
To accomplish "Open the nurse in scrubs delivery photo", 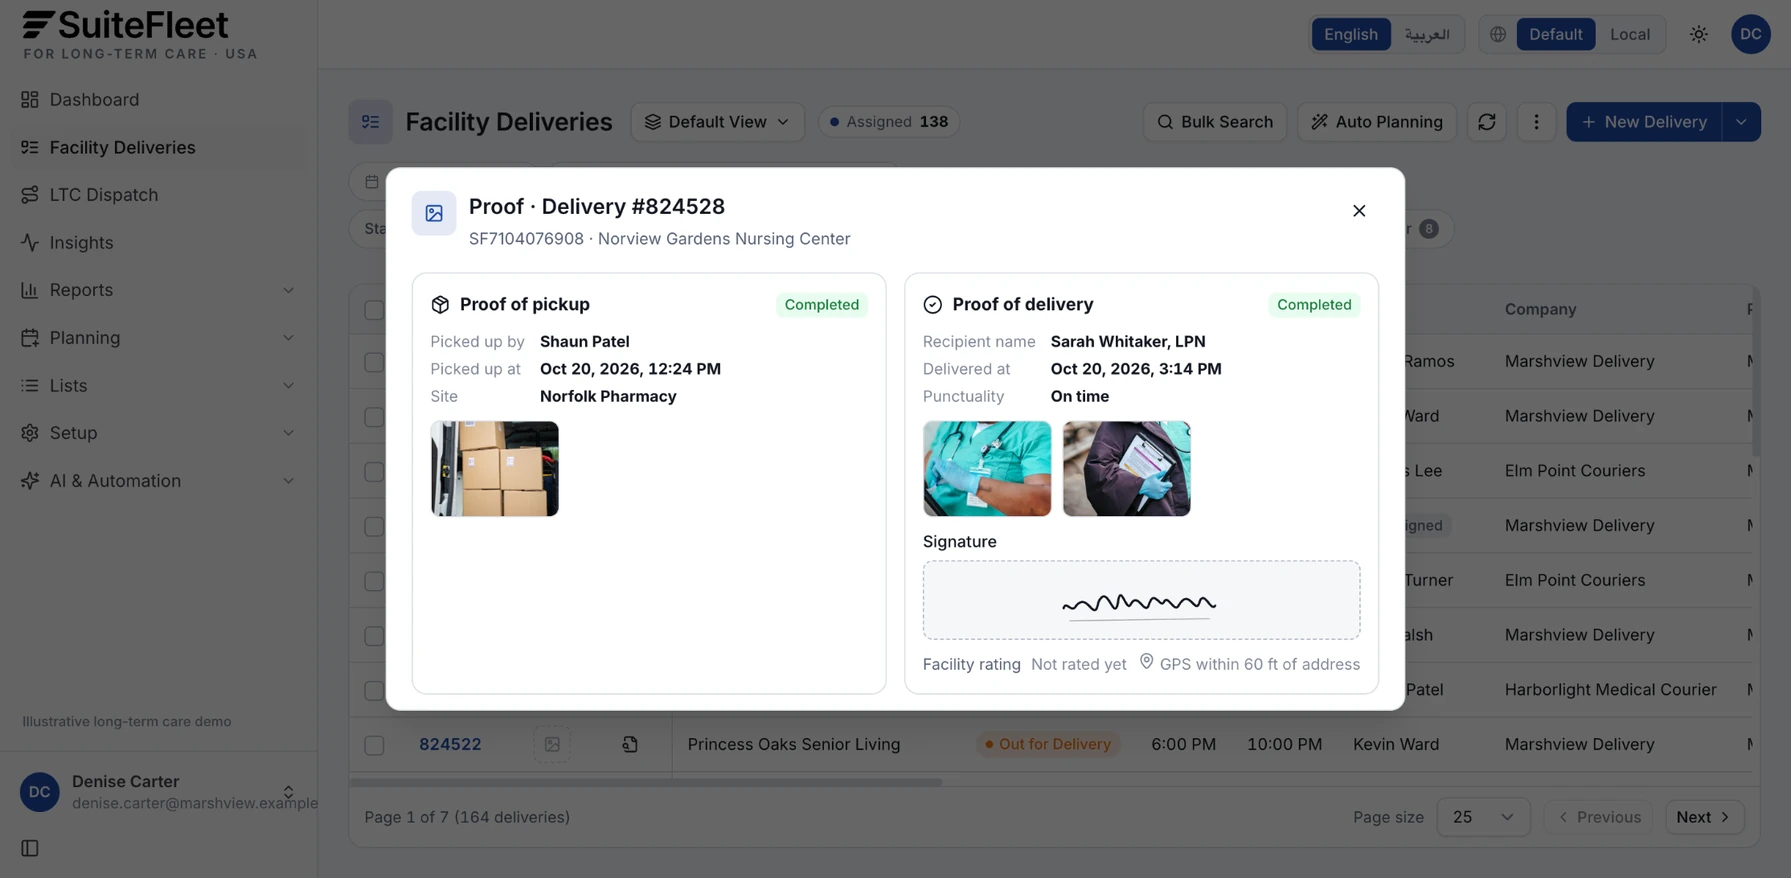I will 987,469.
